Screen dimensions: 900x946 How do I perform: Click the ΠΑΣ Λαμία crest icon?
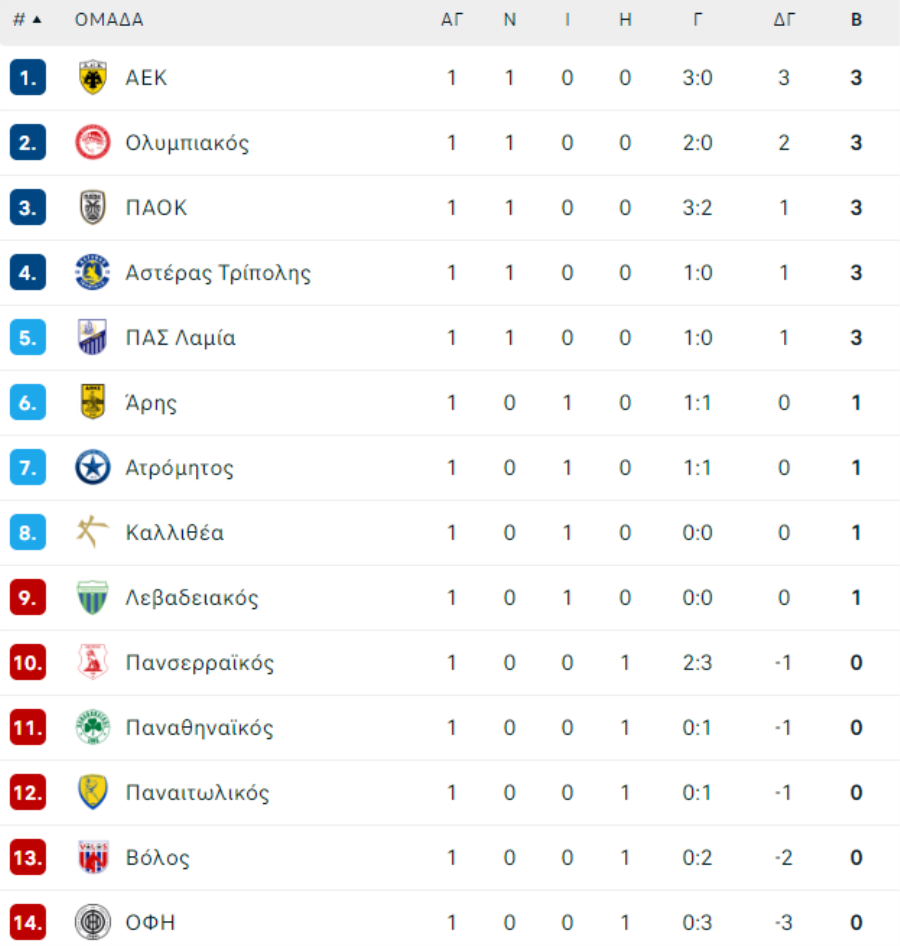pyautogui.click(x=92, y=337)
